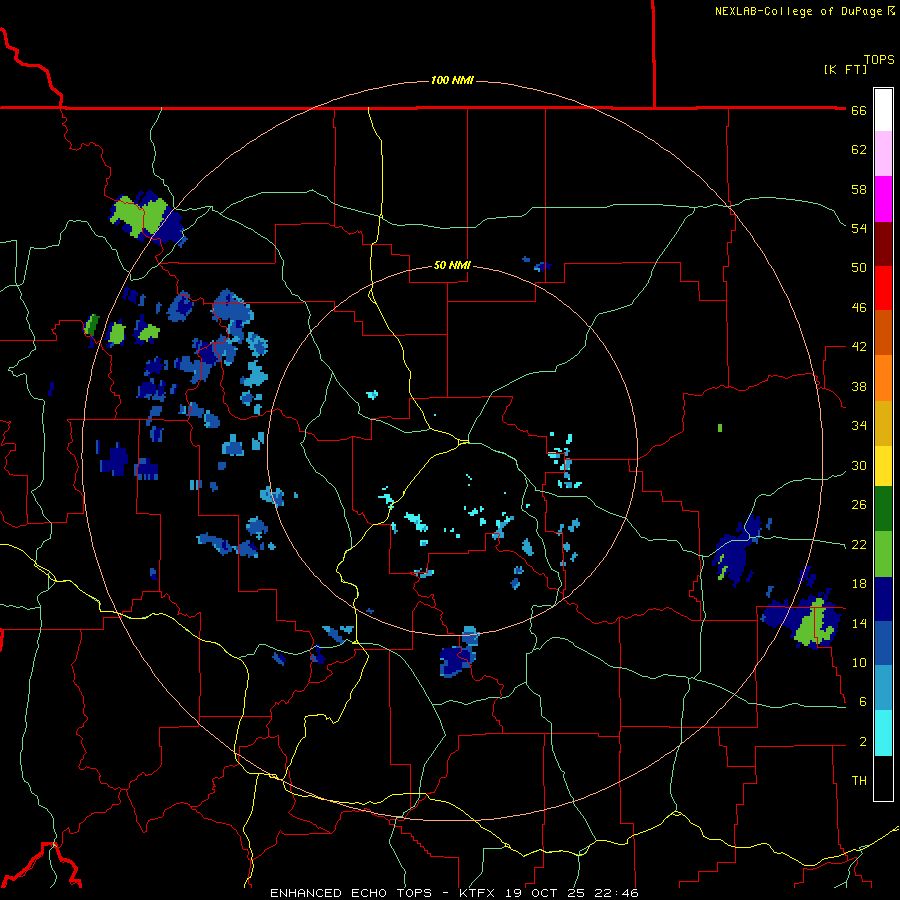This screenshot has height=900, width=900.
Task: Select the cyan legend swatch
Action: click(883, 733)
